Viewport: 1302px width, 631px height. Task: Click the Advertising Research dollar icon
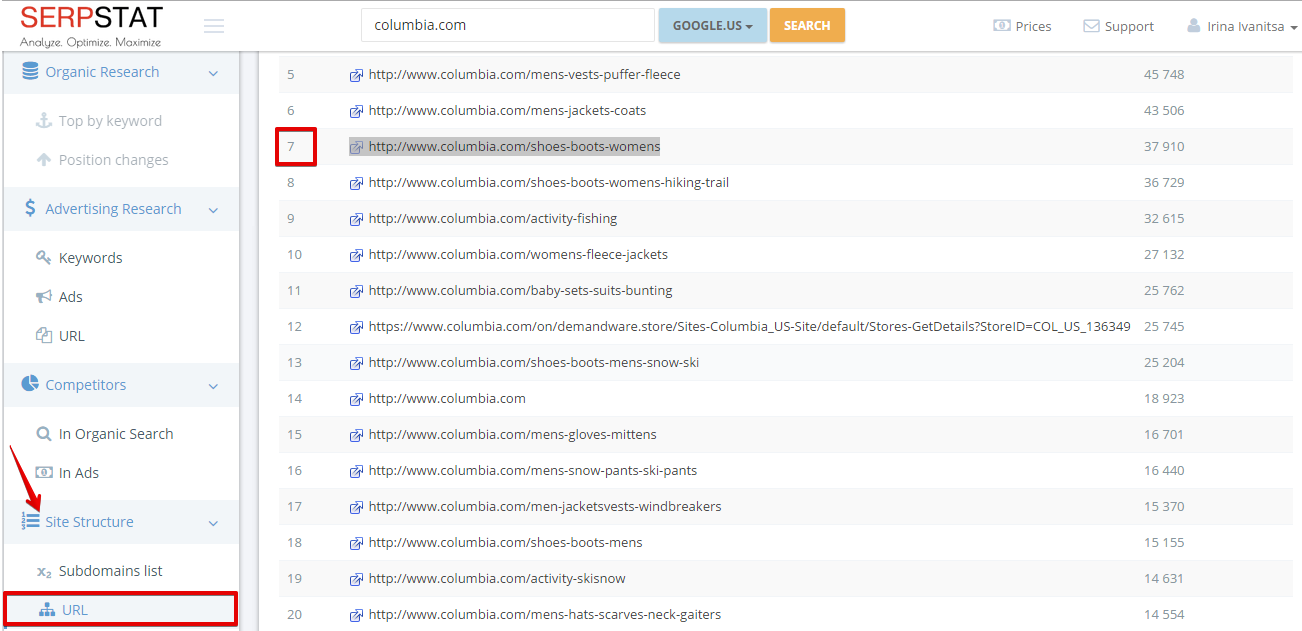[30, 209]
